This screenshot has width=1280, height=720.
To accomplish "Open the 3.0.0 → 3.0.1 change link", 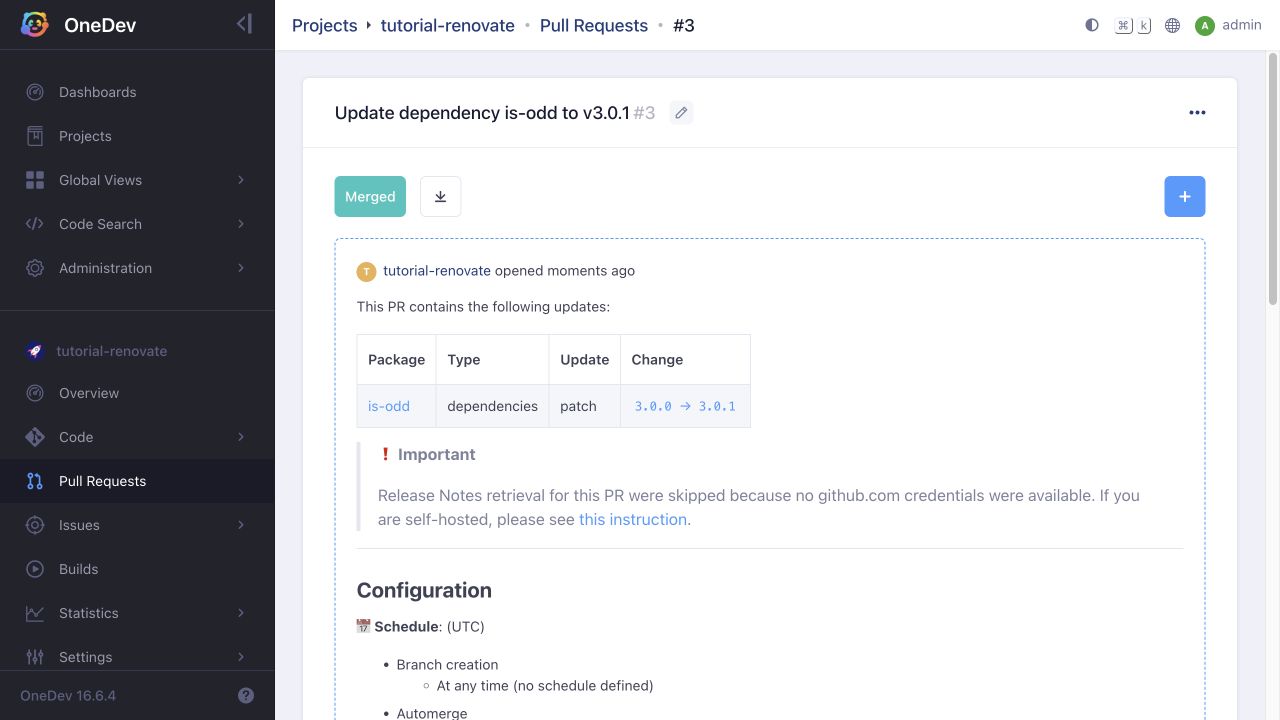I will (x=685, y=406).
